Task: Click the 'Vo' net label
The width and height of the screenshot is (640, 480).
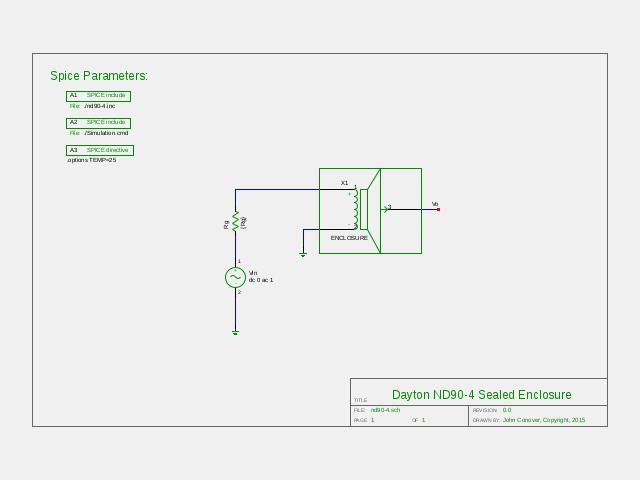Action: pos(435,204)
